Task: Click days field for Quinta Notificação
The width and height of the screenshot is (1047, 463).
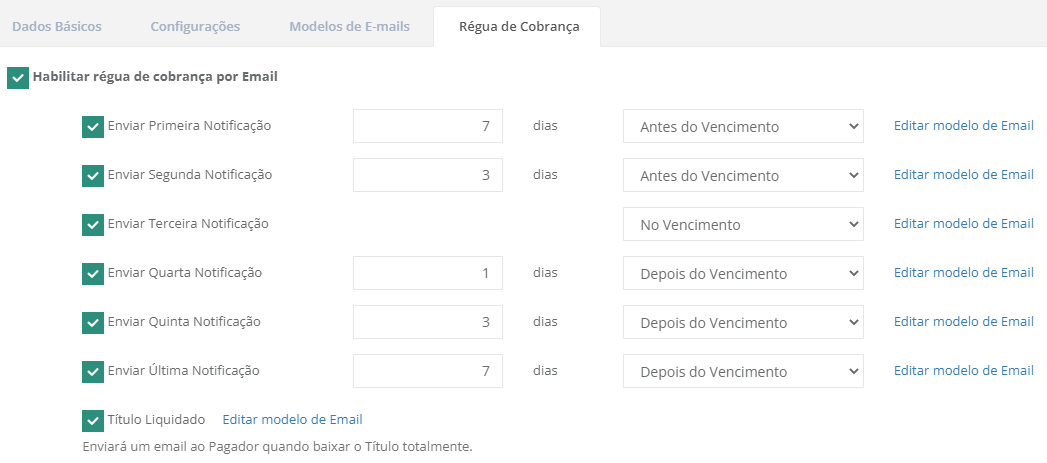Action: point(427,323)
